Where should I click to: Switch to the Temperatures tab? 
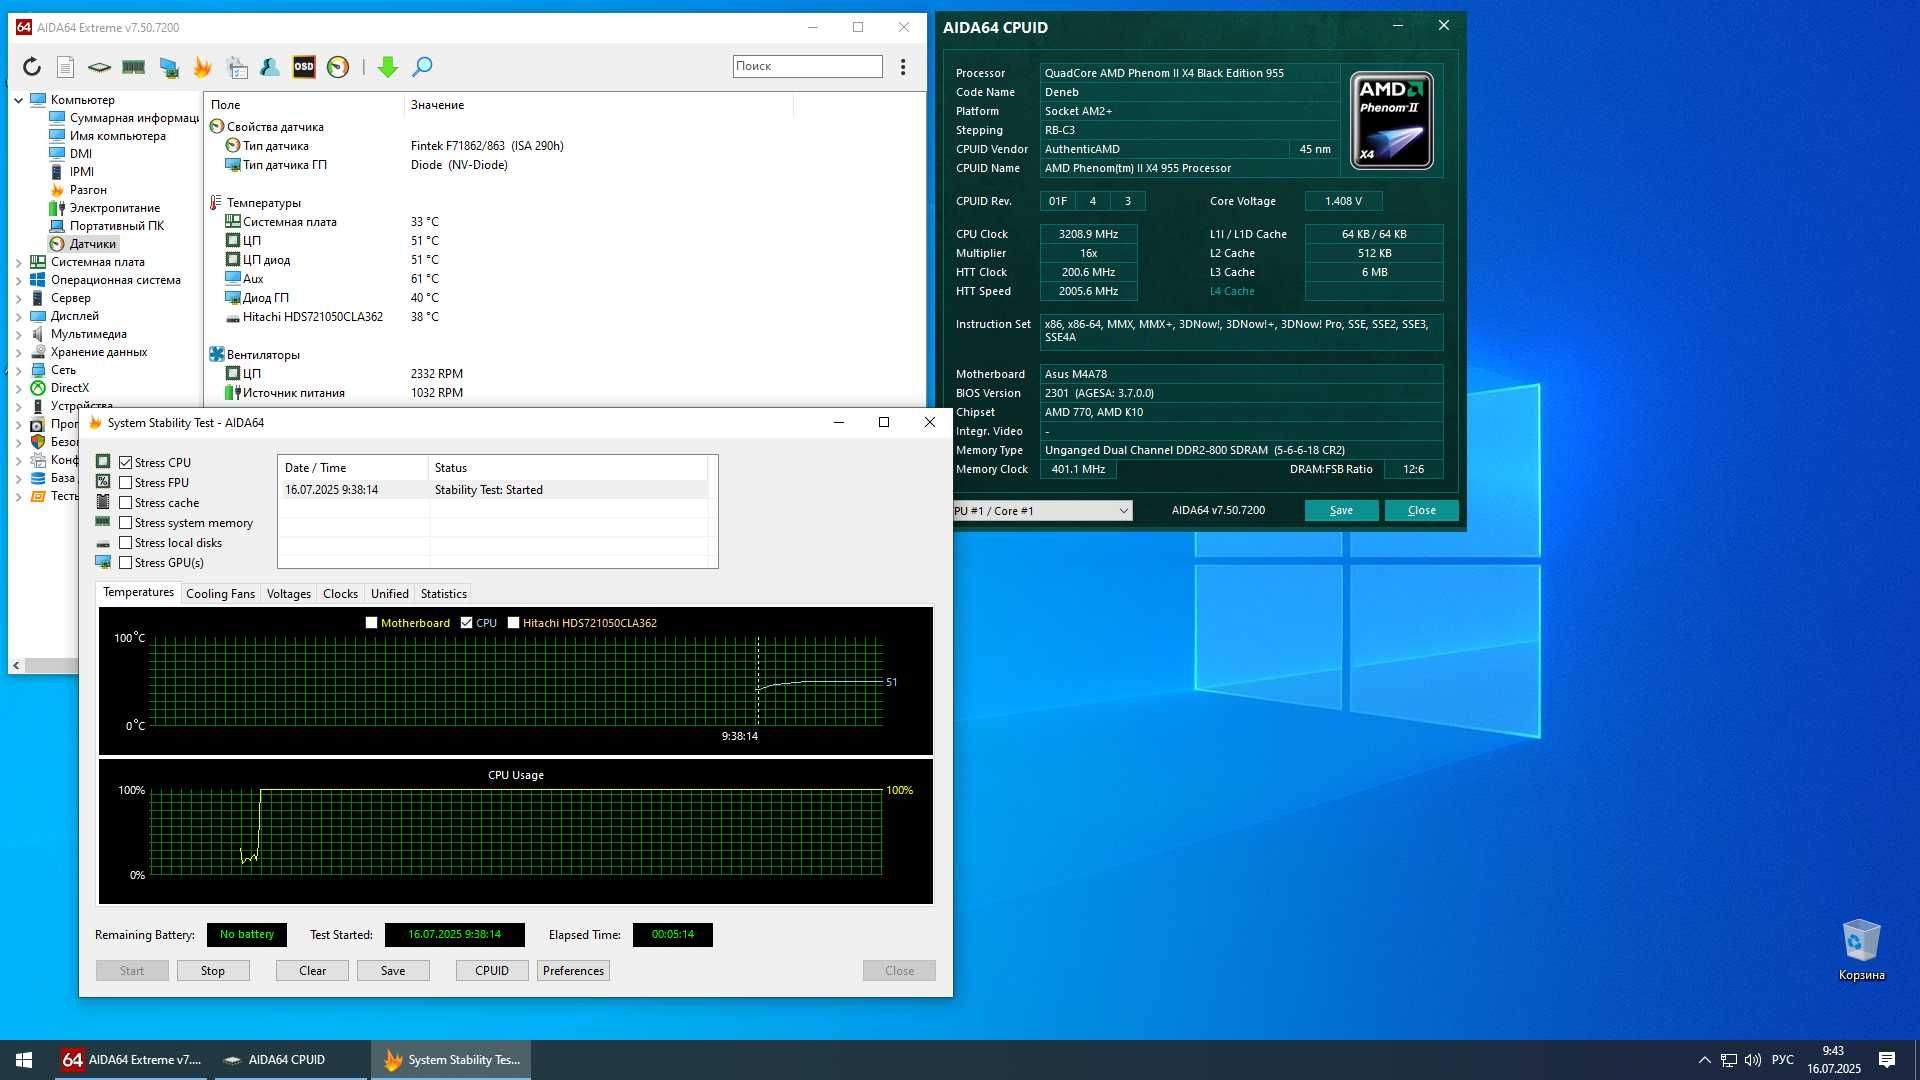click(x=138, y=593)
